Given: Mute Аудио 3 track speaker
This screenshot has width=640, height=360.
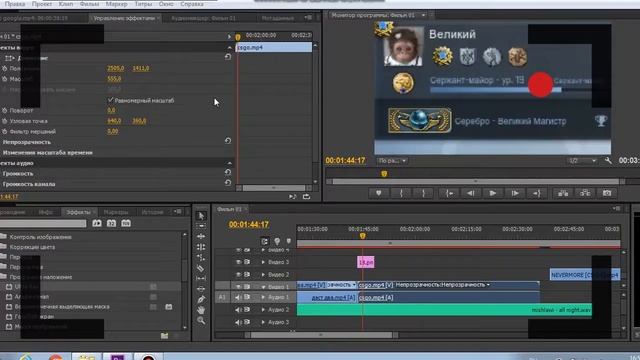Looking at the screenshot, I should 238,322.
